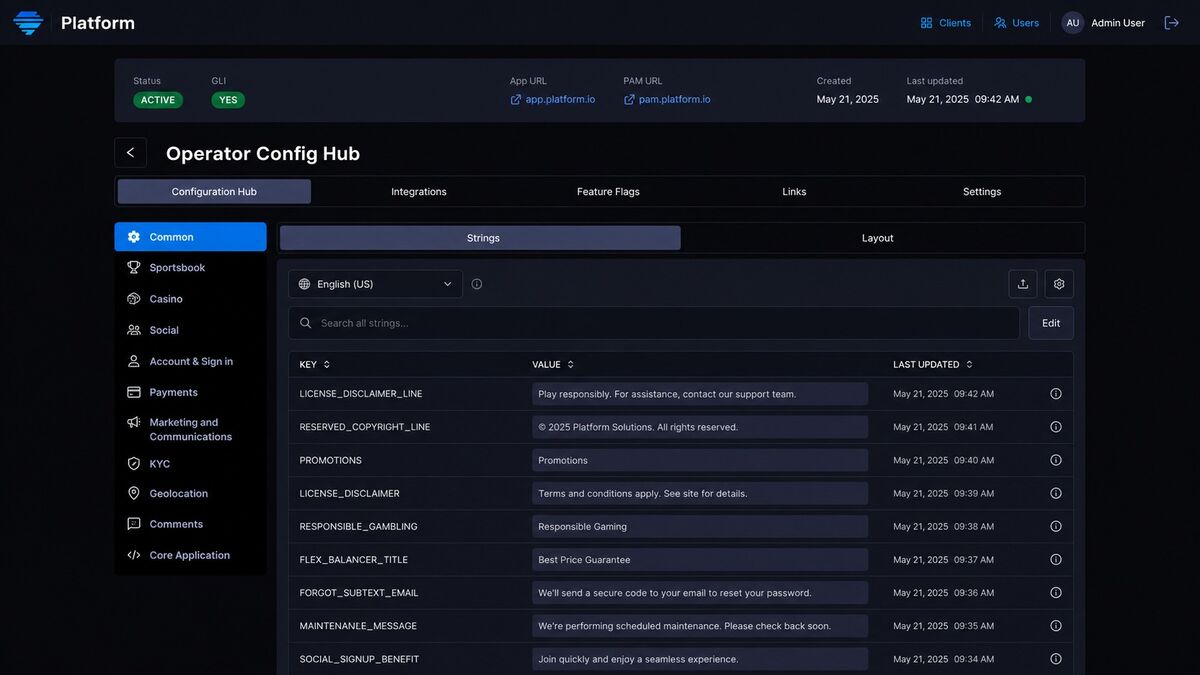Click info icon for RESPONSIBLE_GAMBLING row
This screenshot has height=675, width=1200.
point(1056,526)
